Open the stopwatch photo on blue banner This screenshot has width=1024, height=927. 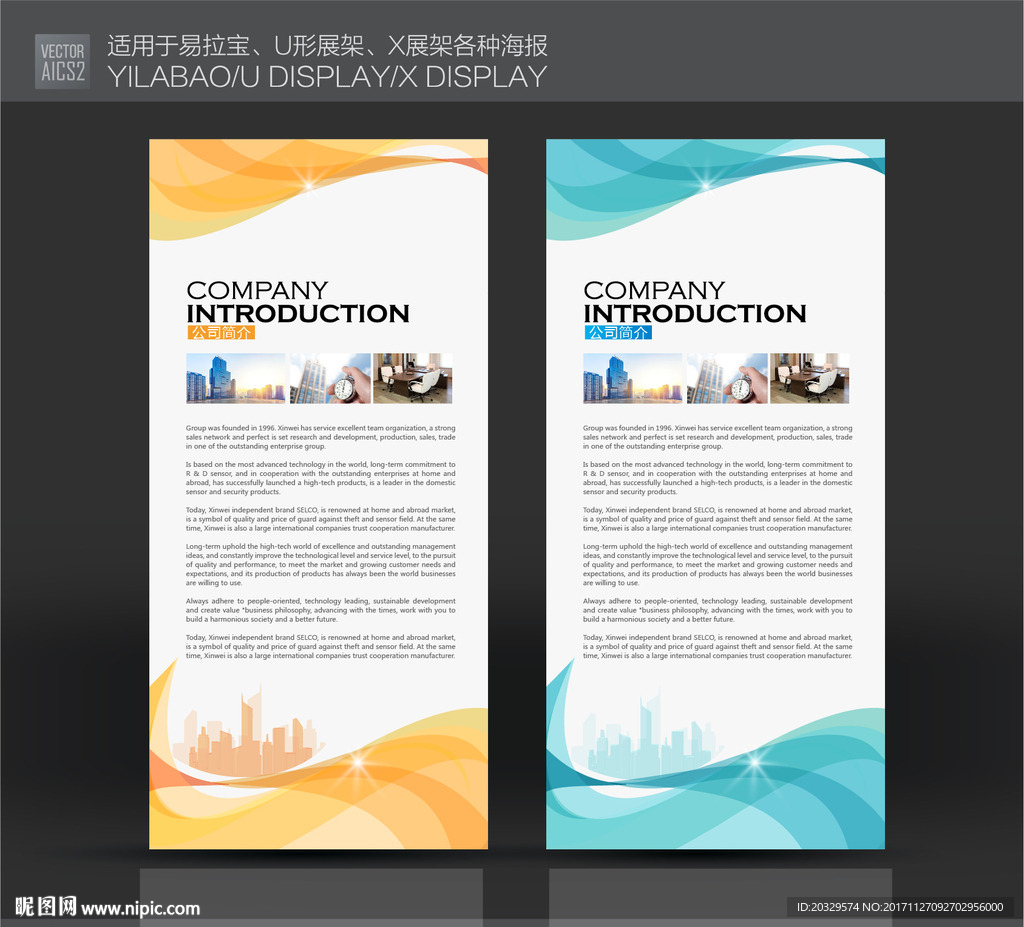click(728, 378)
